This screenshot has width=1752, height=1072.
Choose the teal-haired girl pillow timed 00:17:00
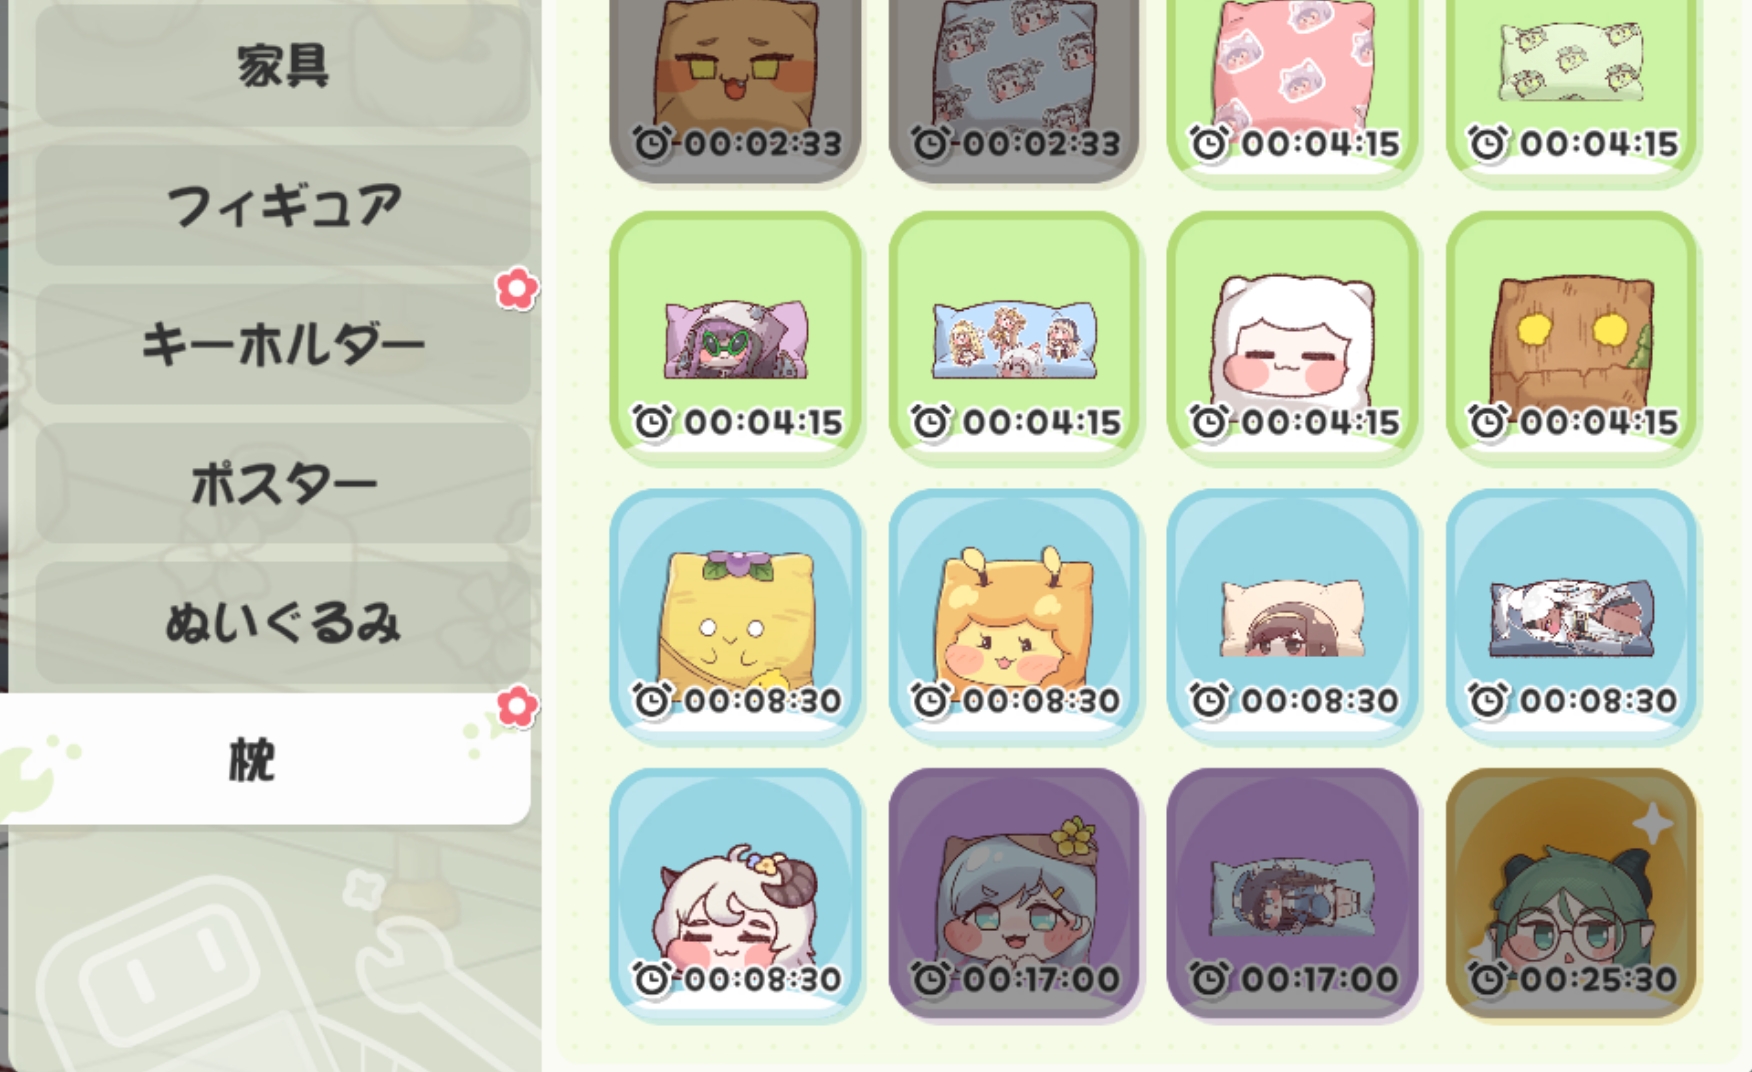point(1014,894)
